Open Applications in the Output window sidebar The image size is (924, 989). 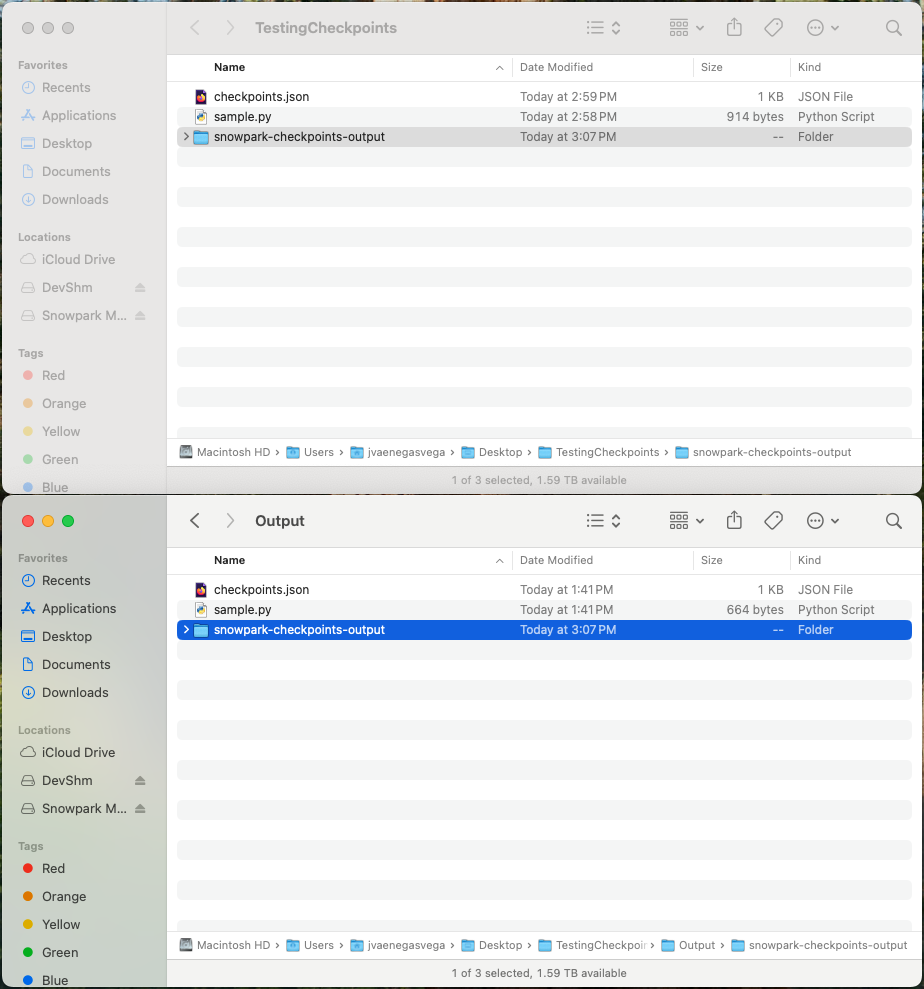pyautogui.click(x=79, y=609)
